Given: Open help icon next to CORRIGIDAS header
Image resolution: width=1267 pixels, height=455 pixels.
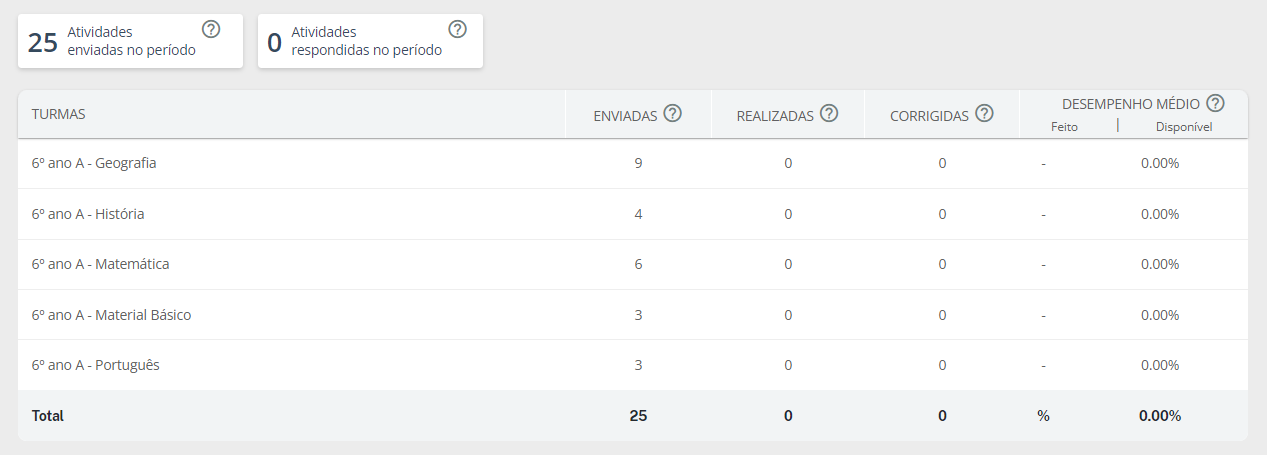Looking at the screenshot, I should (984, 113).
